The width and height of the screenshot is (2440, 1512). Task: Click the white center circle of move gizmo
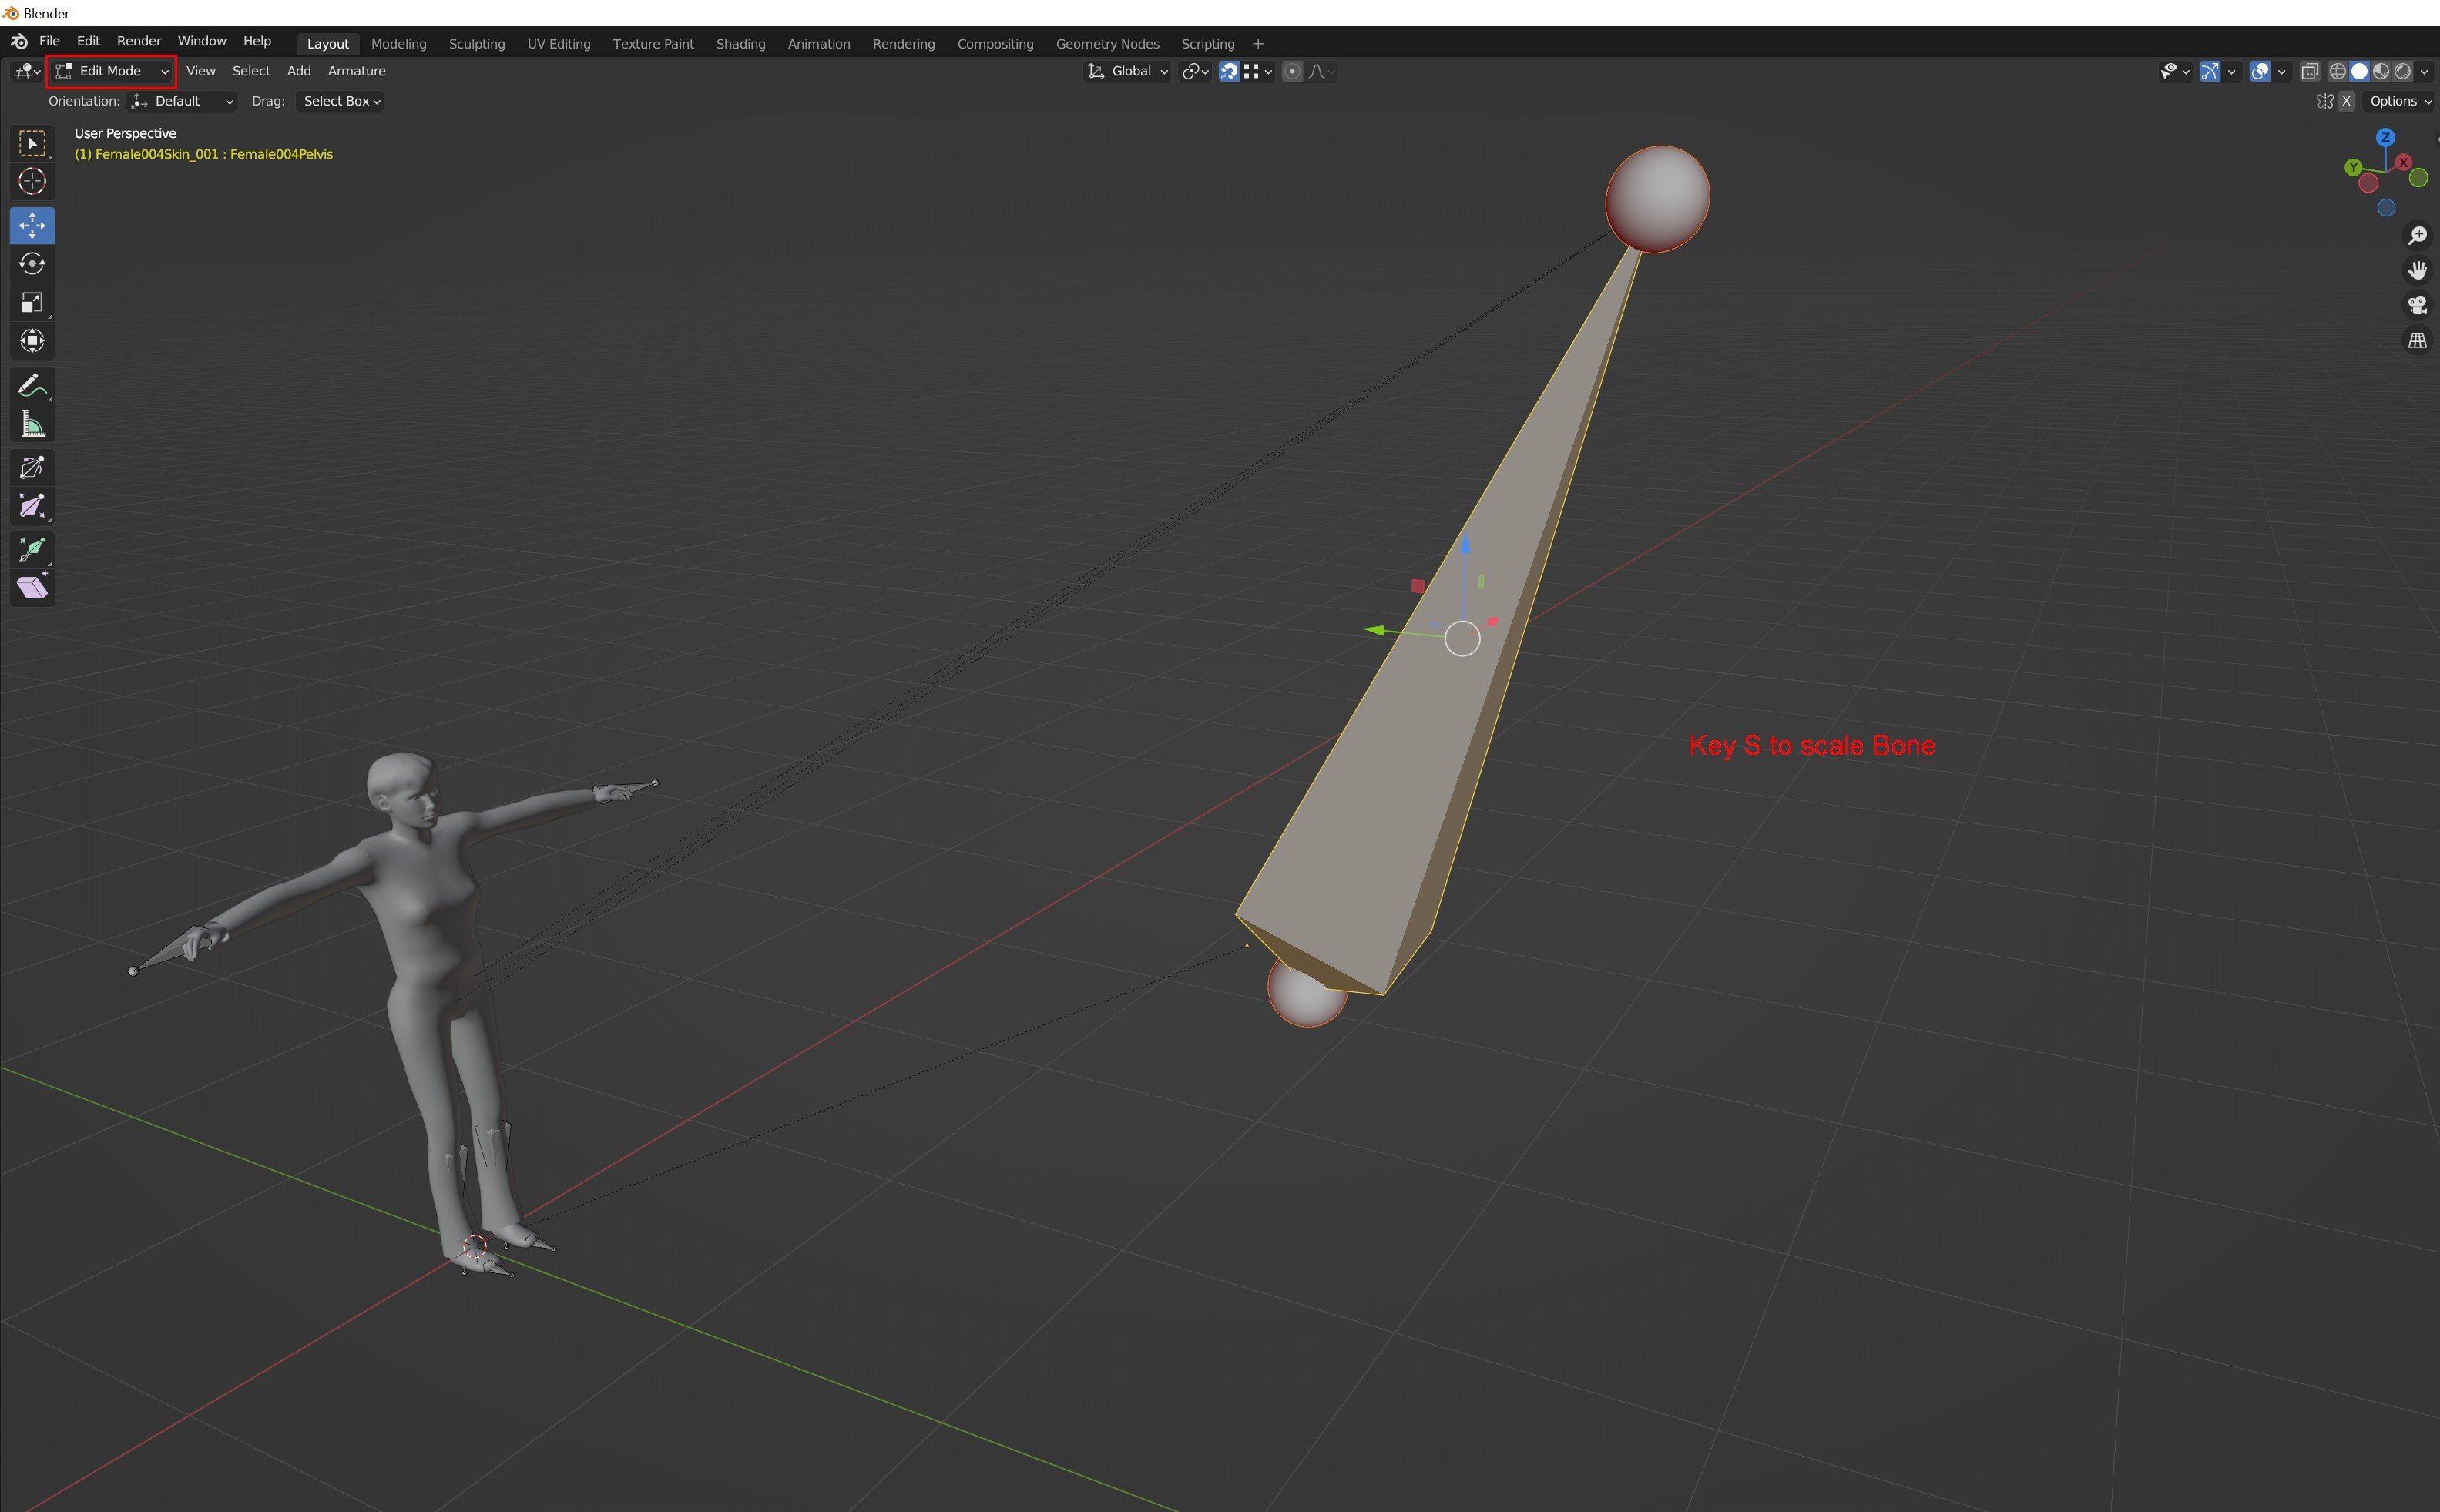[1462, 638]
